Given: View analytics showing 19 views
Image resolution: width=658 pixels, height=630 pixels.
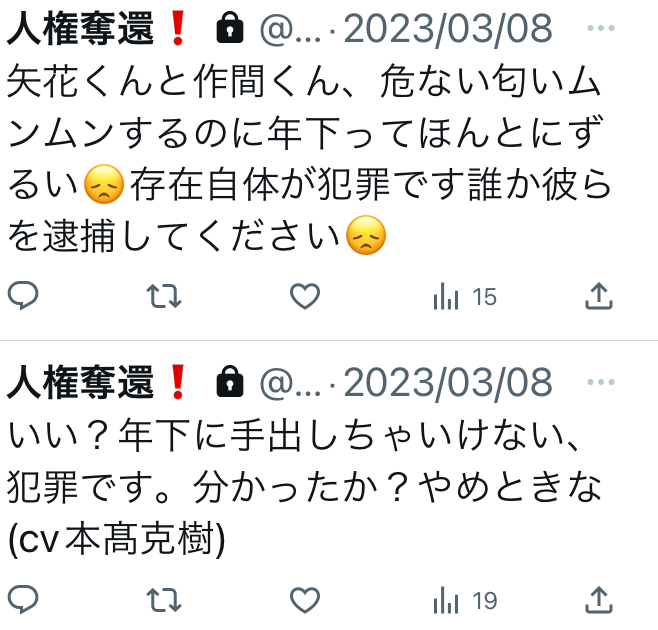Looking at the screenshot, I should pyautogui.click(x=465, y=601).
